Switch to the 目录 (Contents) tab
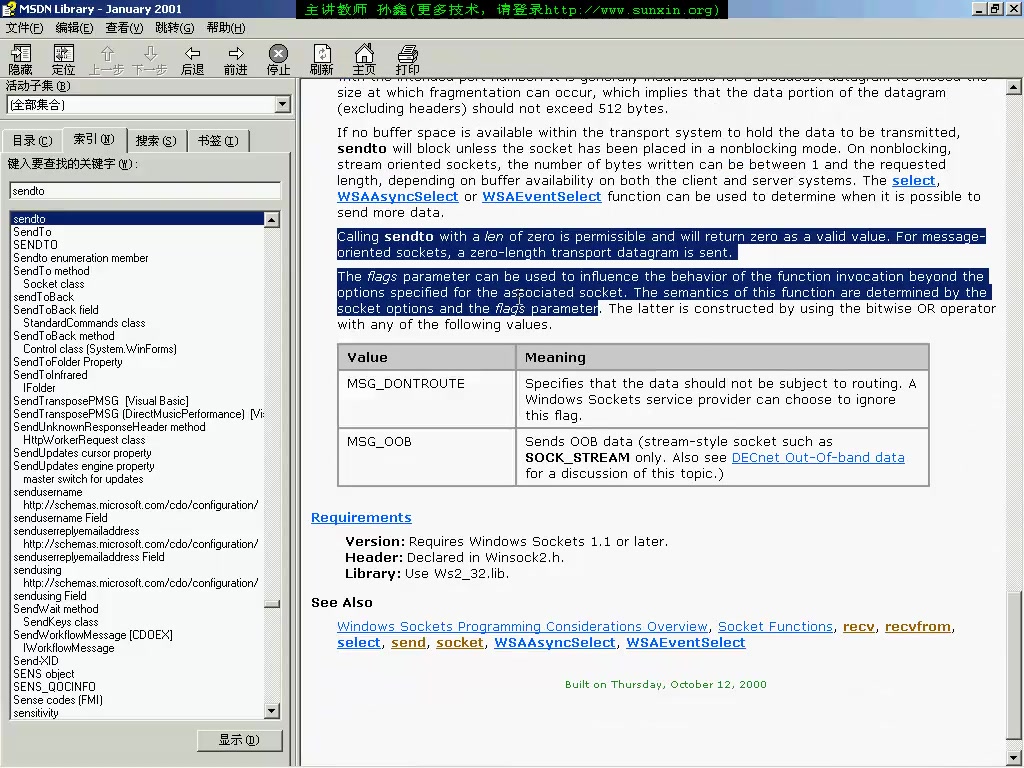 (31, 140)
